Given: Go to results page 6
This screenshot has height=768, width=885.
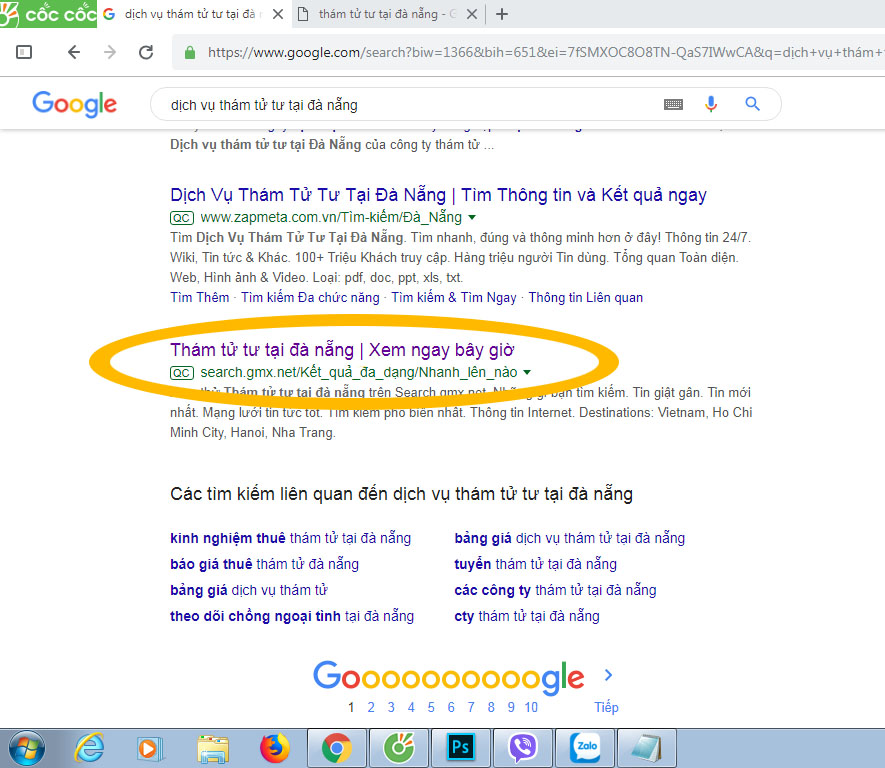Looking at the screenshot, I should coord(451,708).
